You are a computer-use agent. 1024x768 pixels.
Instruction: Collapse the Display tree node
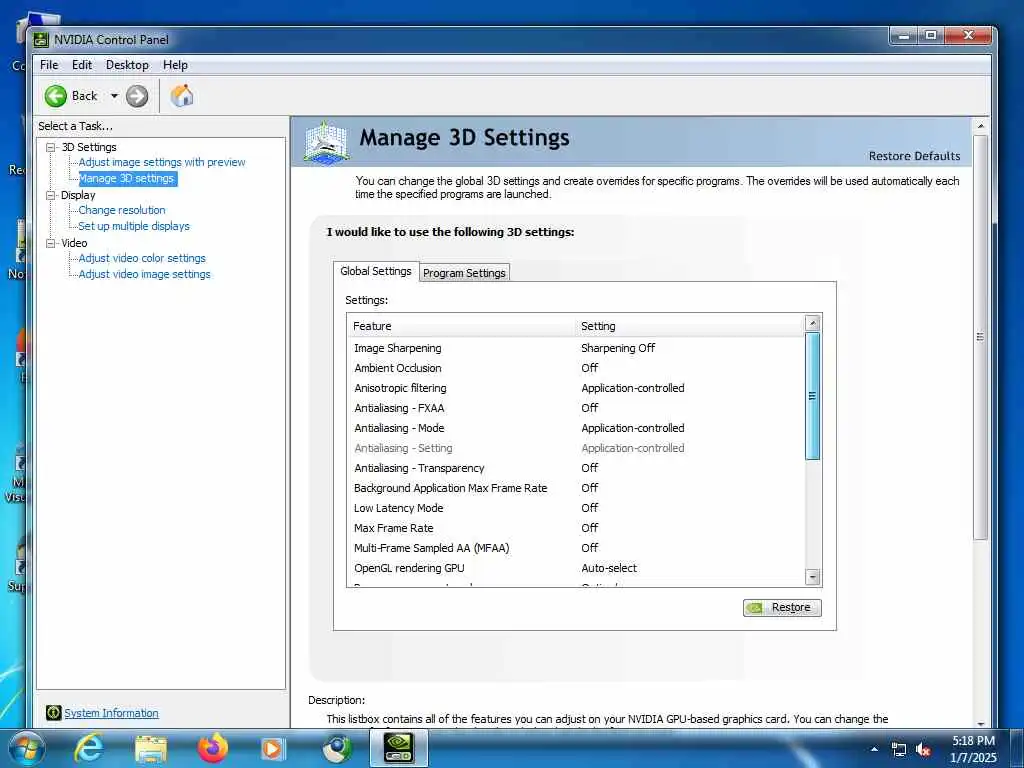(x=50, y=195)
